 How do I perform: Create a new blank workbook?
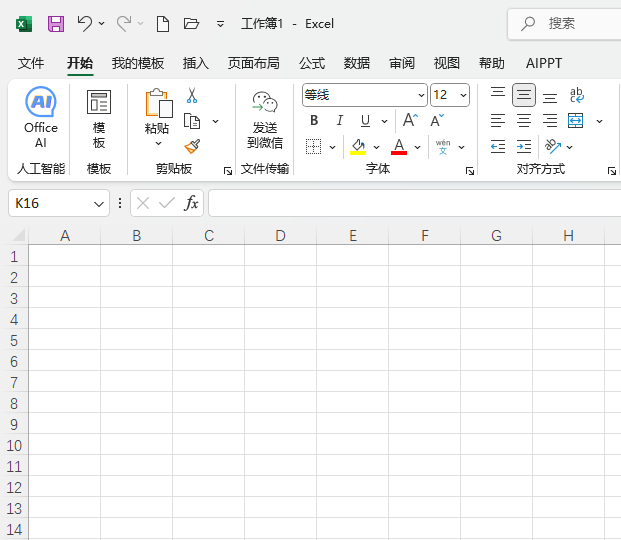163,24
